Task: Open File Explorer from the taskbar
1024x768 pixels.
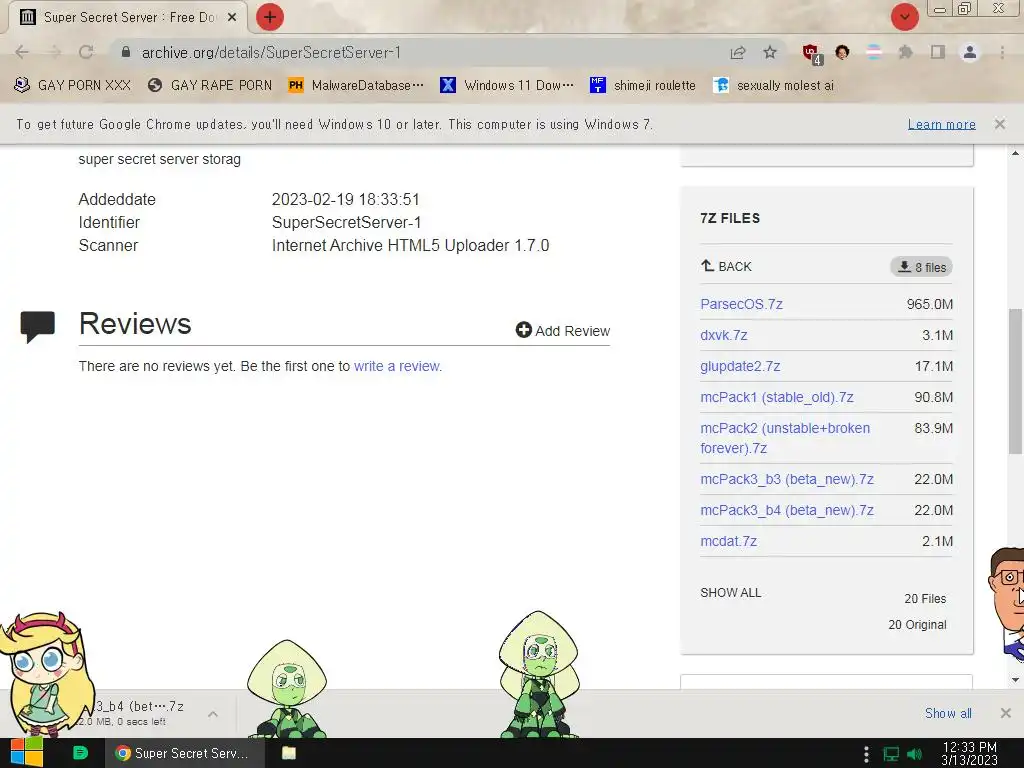Action: [289, 753]
